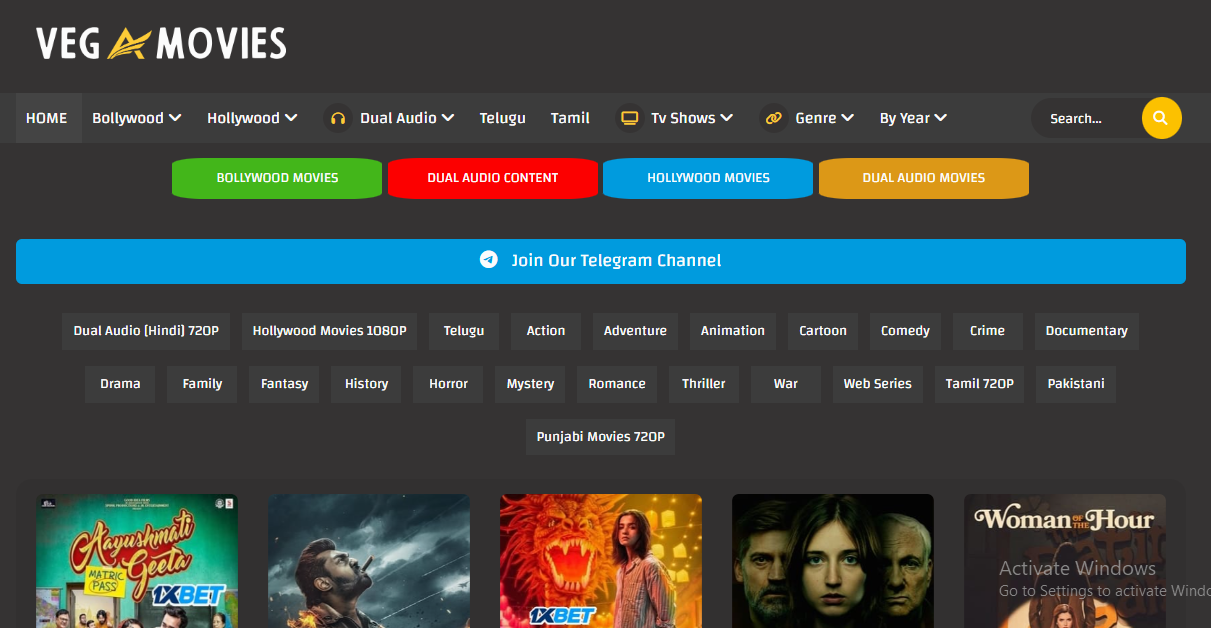The image size is (1211, 628).
Task: Click the orange DUAL AUDIO MOVIES button
Action: pyautogui.click(x=924, y=178)
